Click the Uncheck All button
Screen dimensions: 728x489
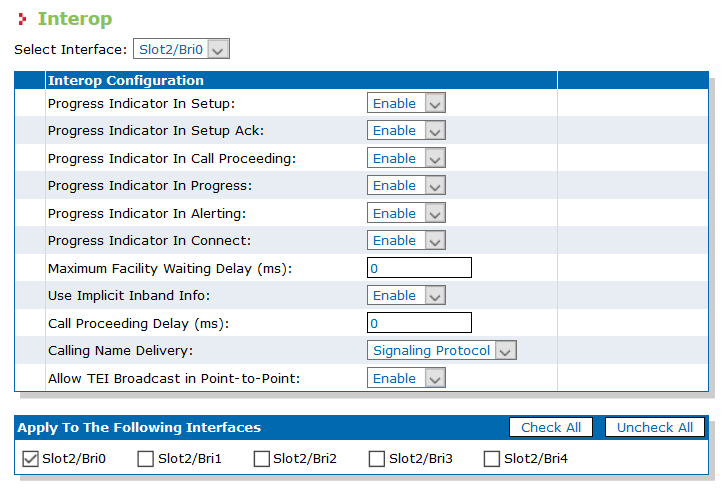655,427
